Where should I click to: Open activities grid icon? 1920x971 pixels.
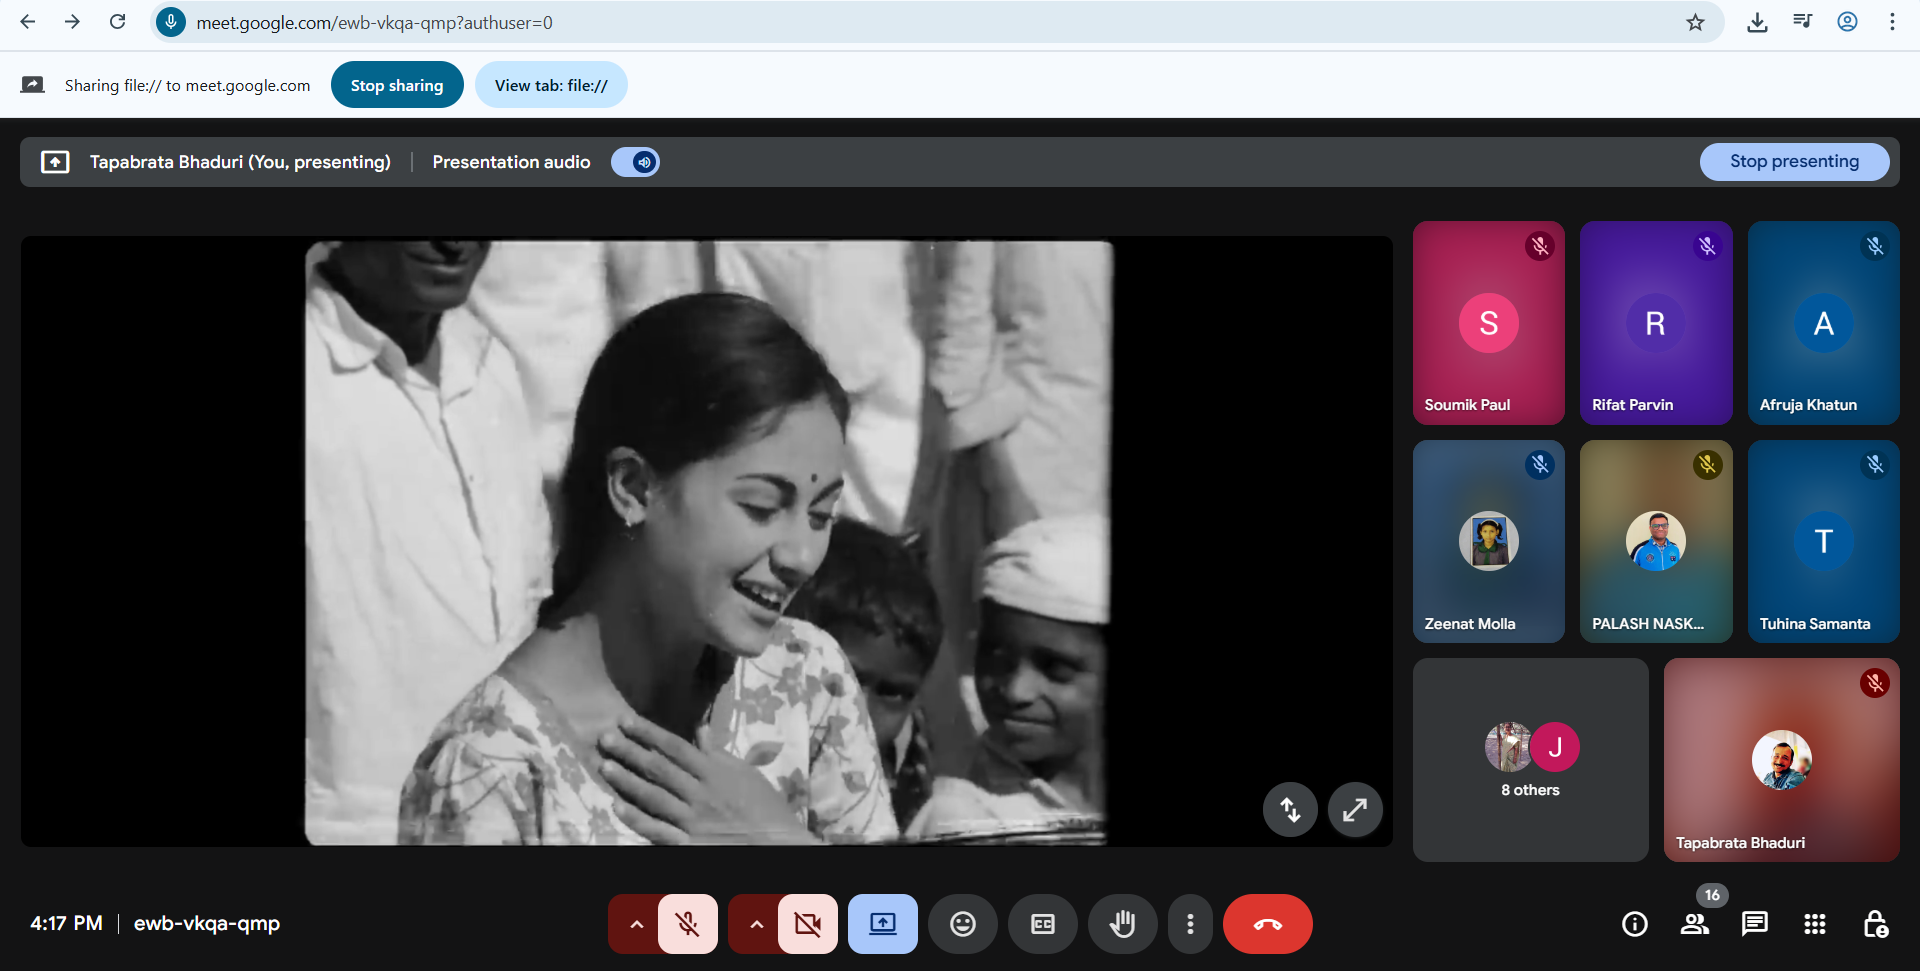click(1815, 924)
